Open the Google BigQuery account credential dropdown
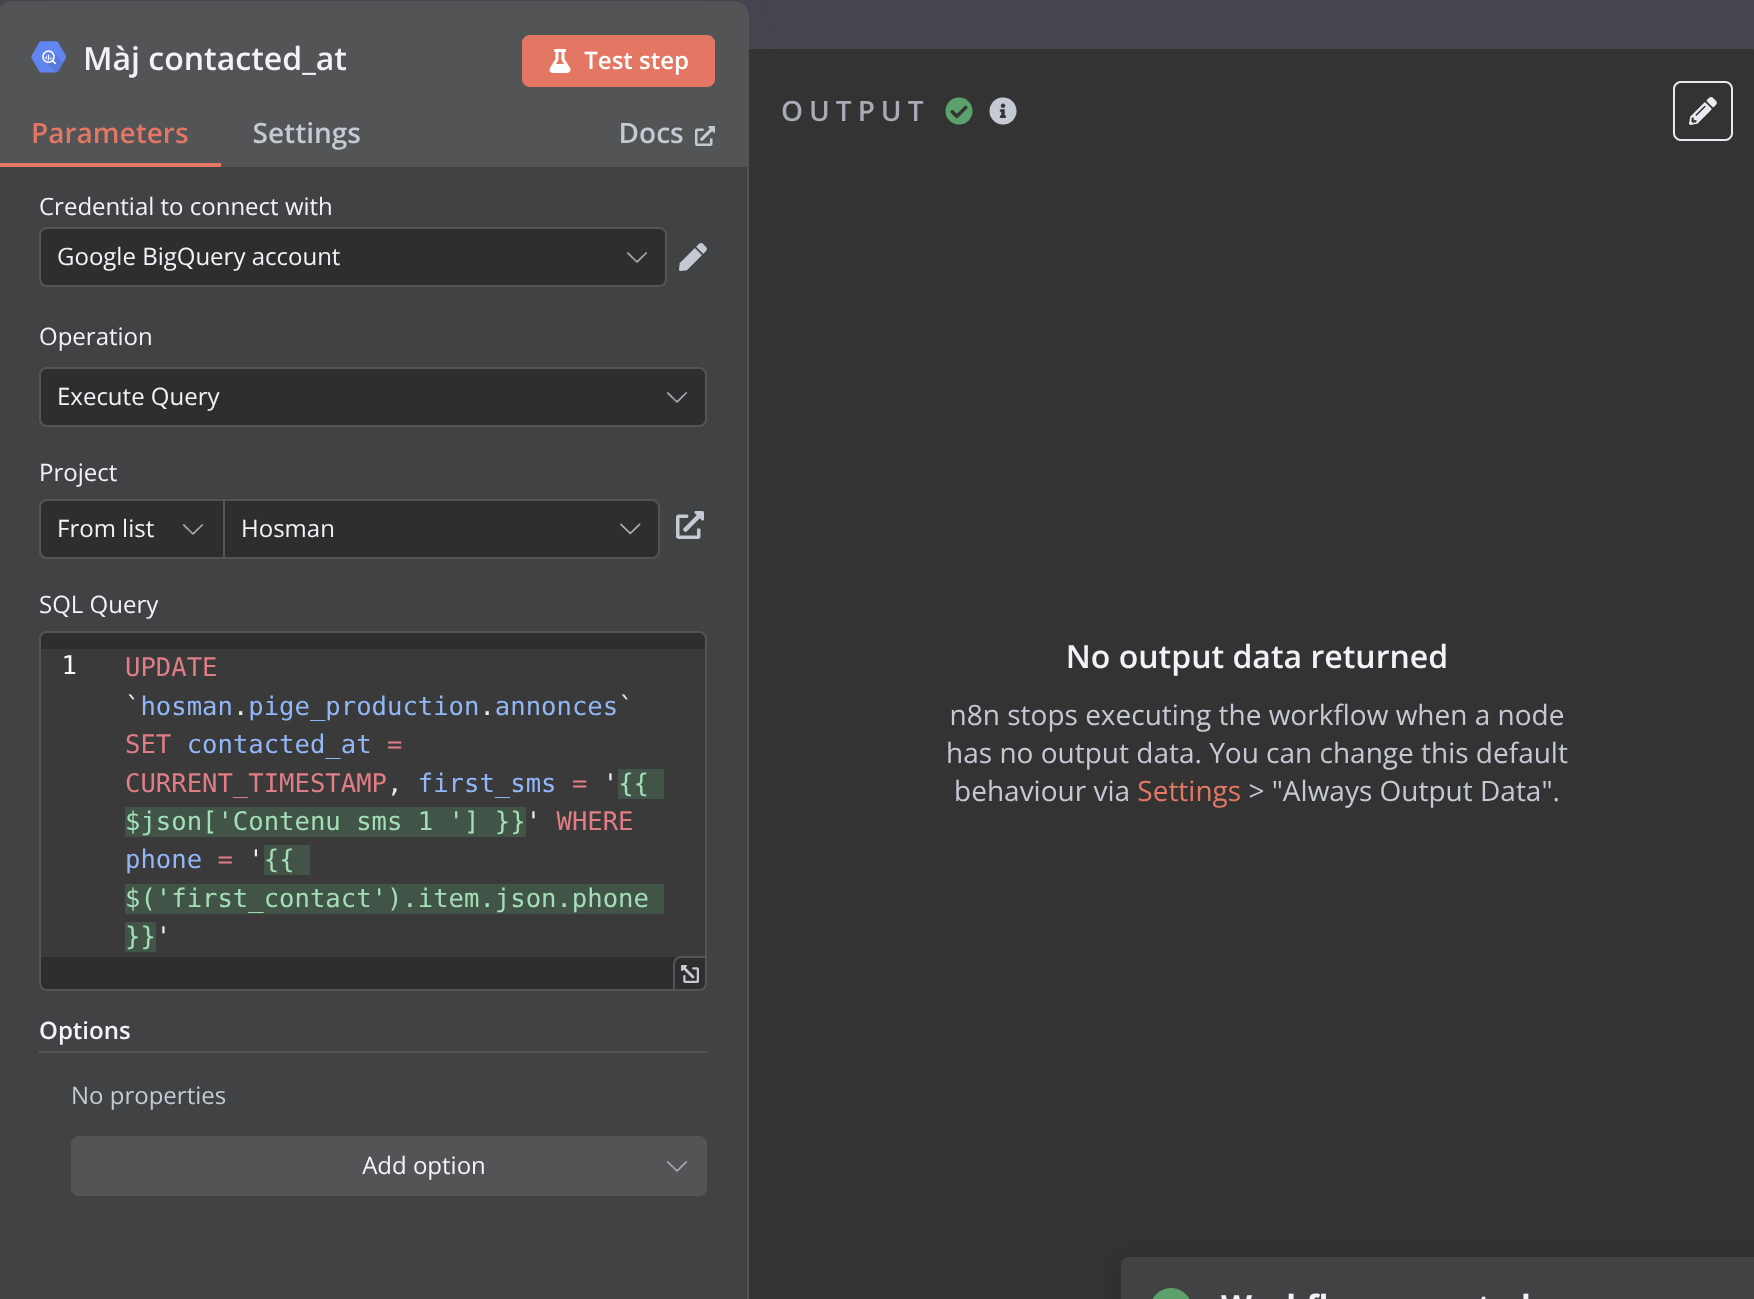Screen dimensions: 1754x1299 (353, 257)
